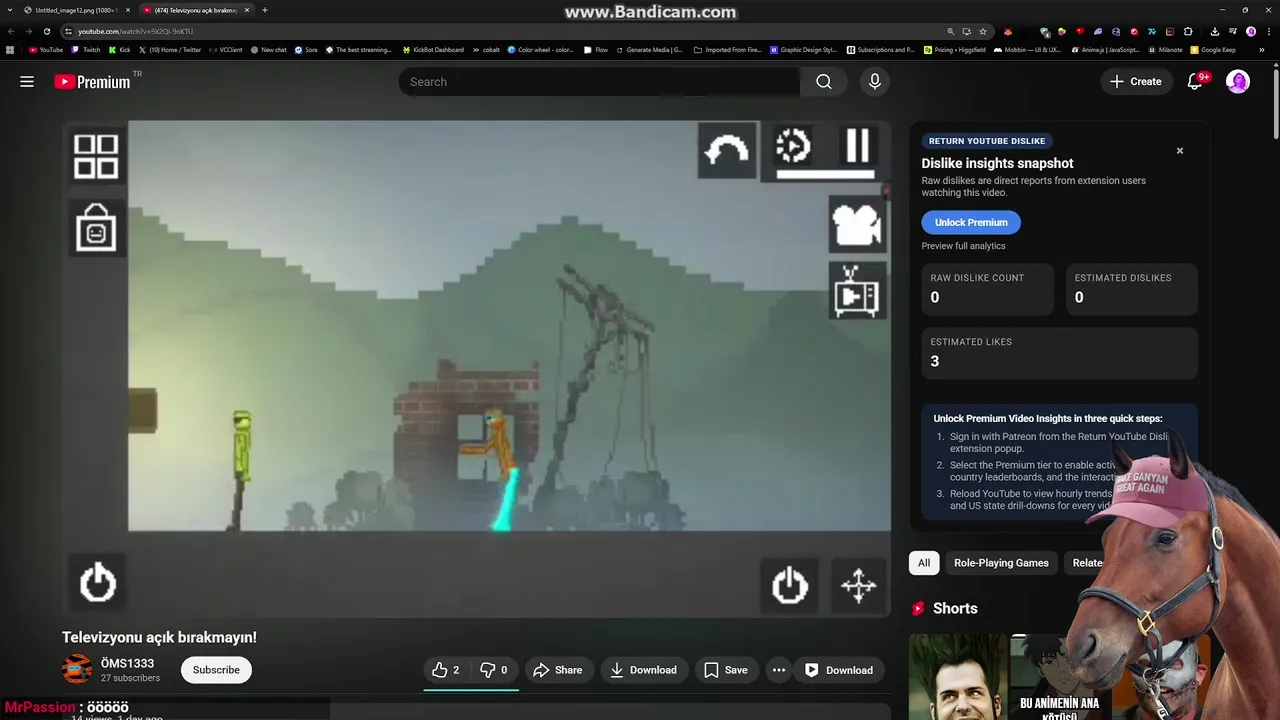The image size is (1280, 720).
Task: Open the Create menu
Action: (x=1136, y=82)
